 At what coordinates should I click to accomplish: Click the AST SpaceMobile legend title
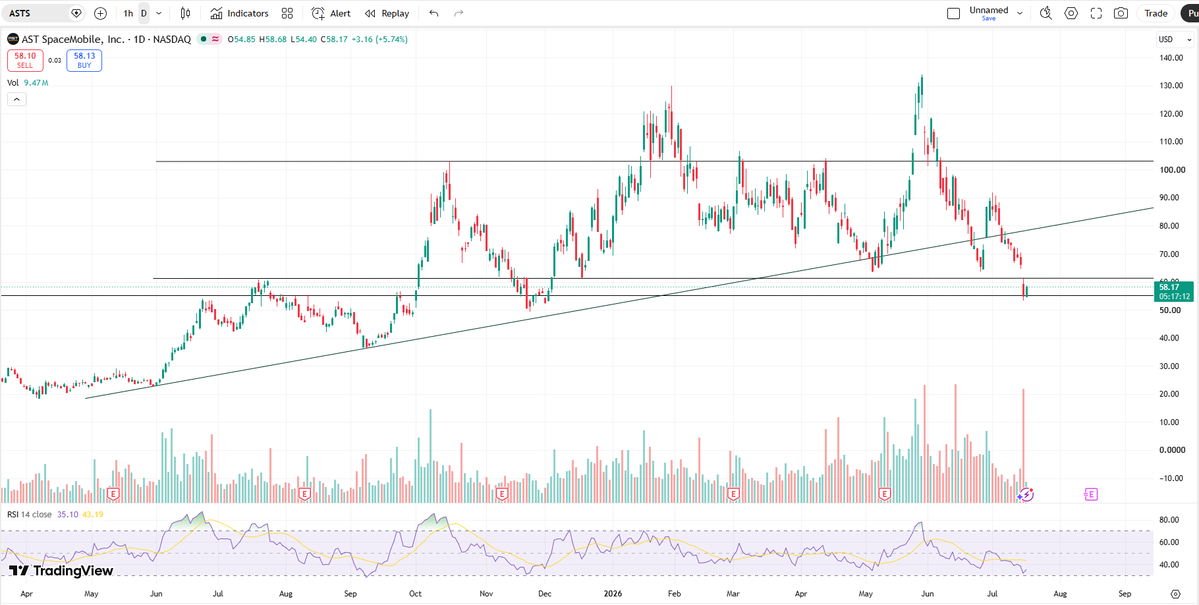point(106,39)
